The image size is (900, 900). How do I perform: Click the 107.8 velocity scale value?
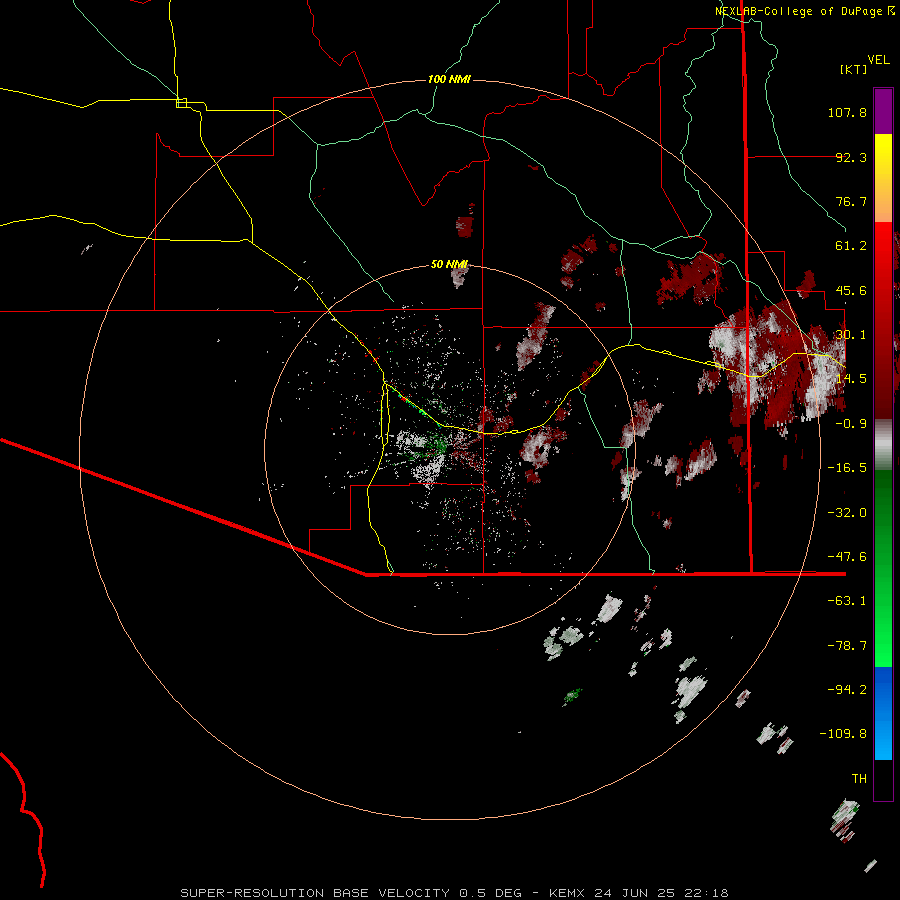click(847, 112)
